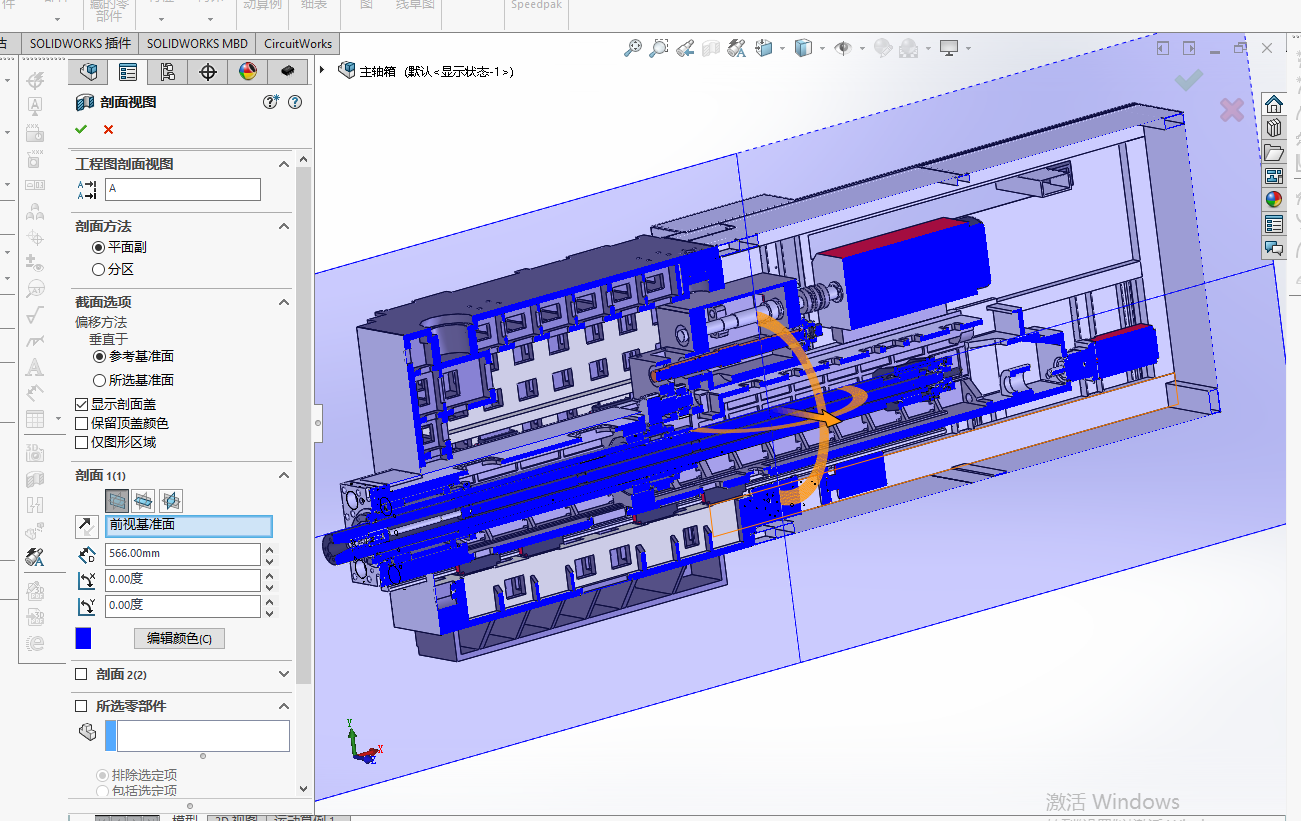The height and width of the screenshot is (821, 1301).
Task: Open View Settings dropdown arrow
Action: (x=967, y=48)
